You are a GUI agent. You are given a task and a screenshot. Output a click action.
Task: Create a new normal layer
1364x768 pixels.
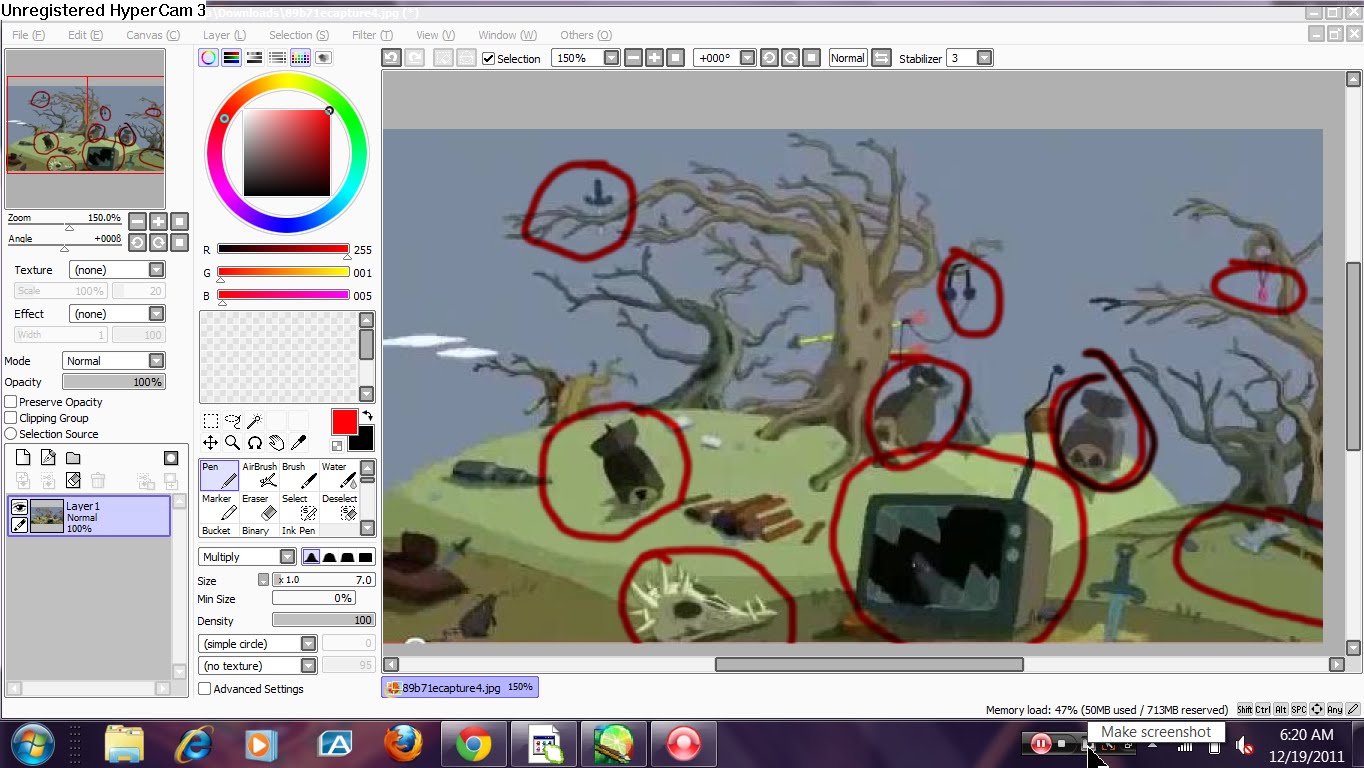[x=23, y=458]
